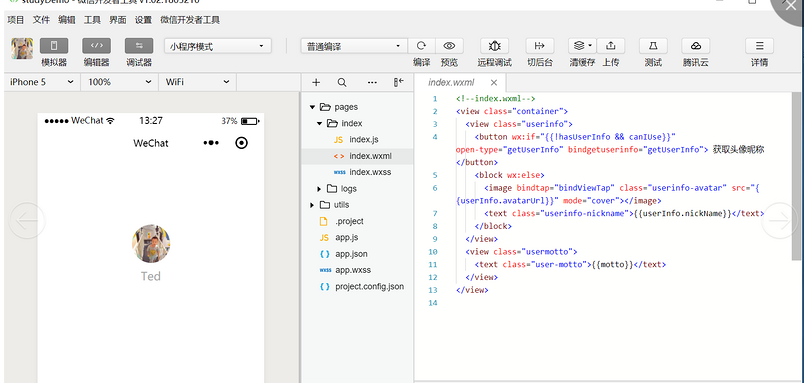Click the test flask icon

click(653, 46)
